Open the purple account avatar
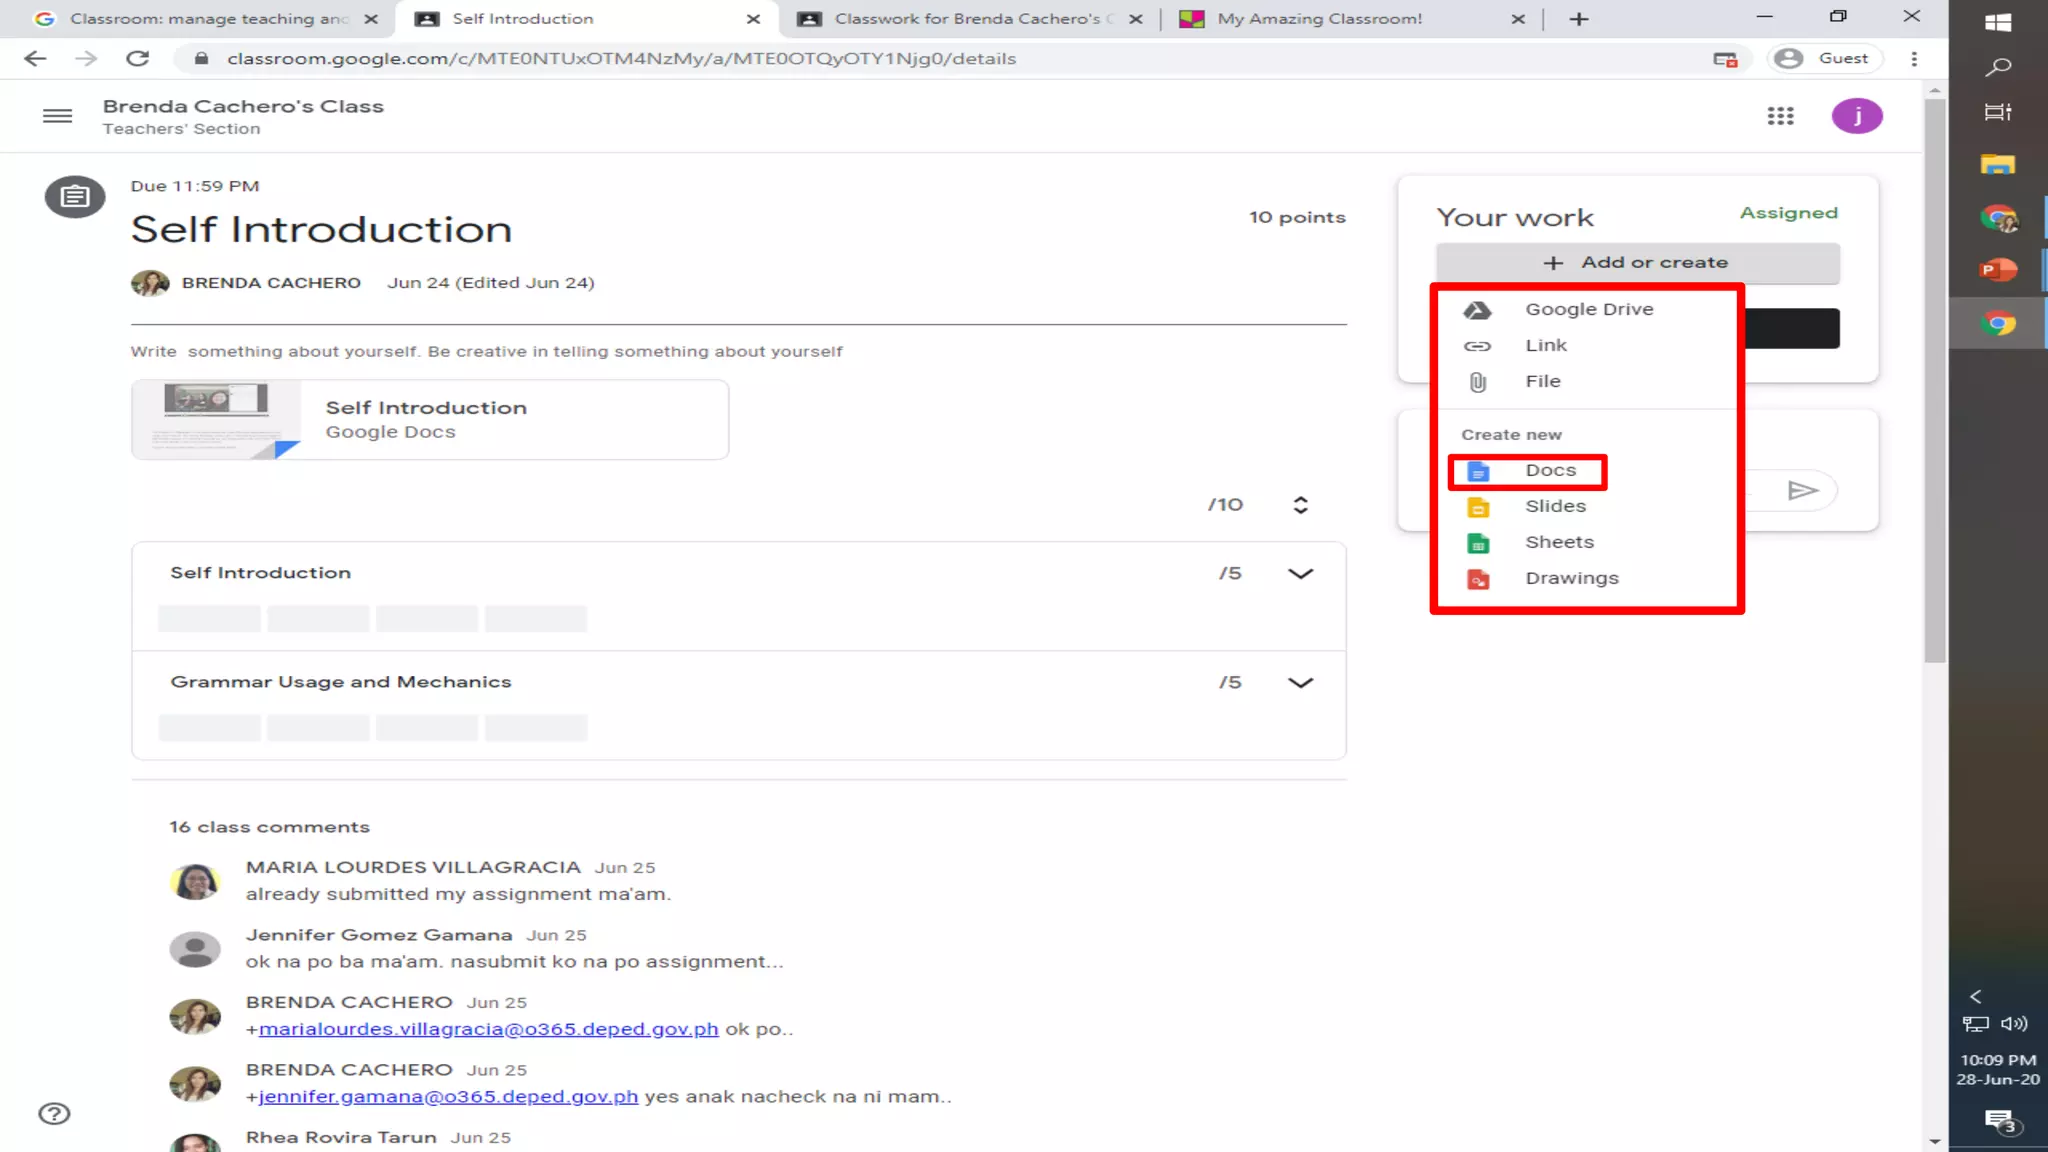The width and height of the screenshot is (2048, 1152). point(1857,116)
